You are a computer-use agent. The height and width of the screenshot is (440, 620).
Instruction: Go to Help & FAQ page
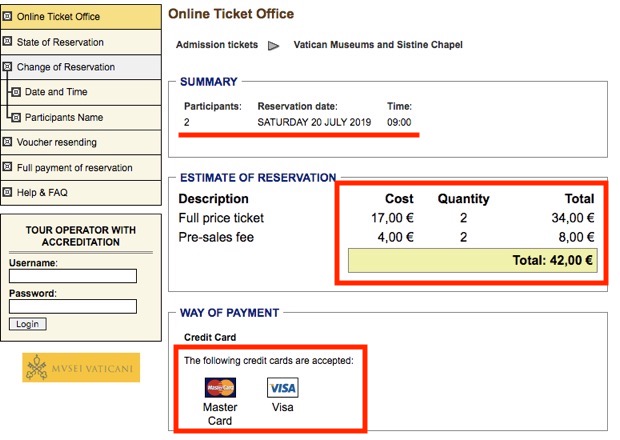pos(42,192)
